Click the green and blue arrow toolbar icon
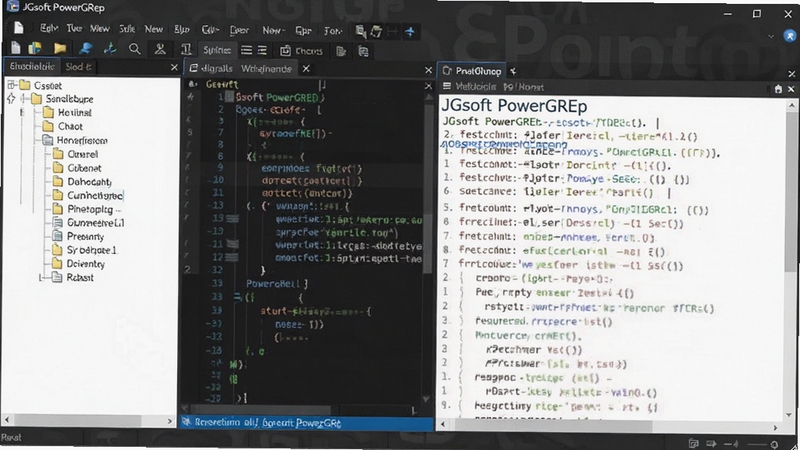800x450 pixels. tap(110, 48)
